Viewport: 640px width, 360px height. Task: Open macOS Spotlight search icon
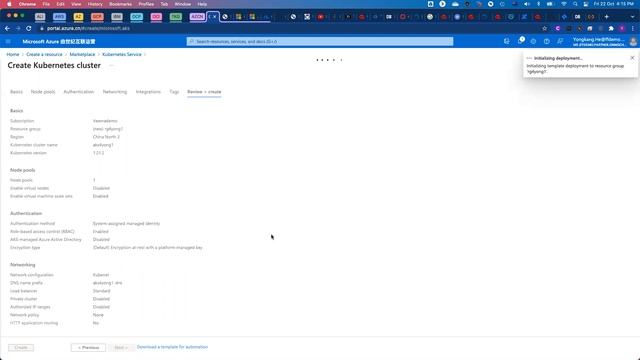575,4
